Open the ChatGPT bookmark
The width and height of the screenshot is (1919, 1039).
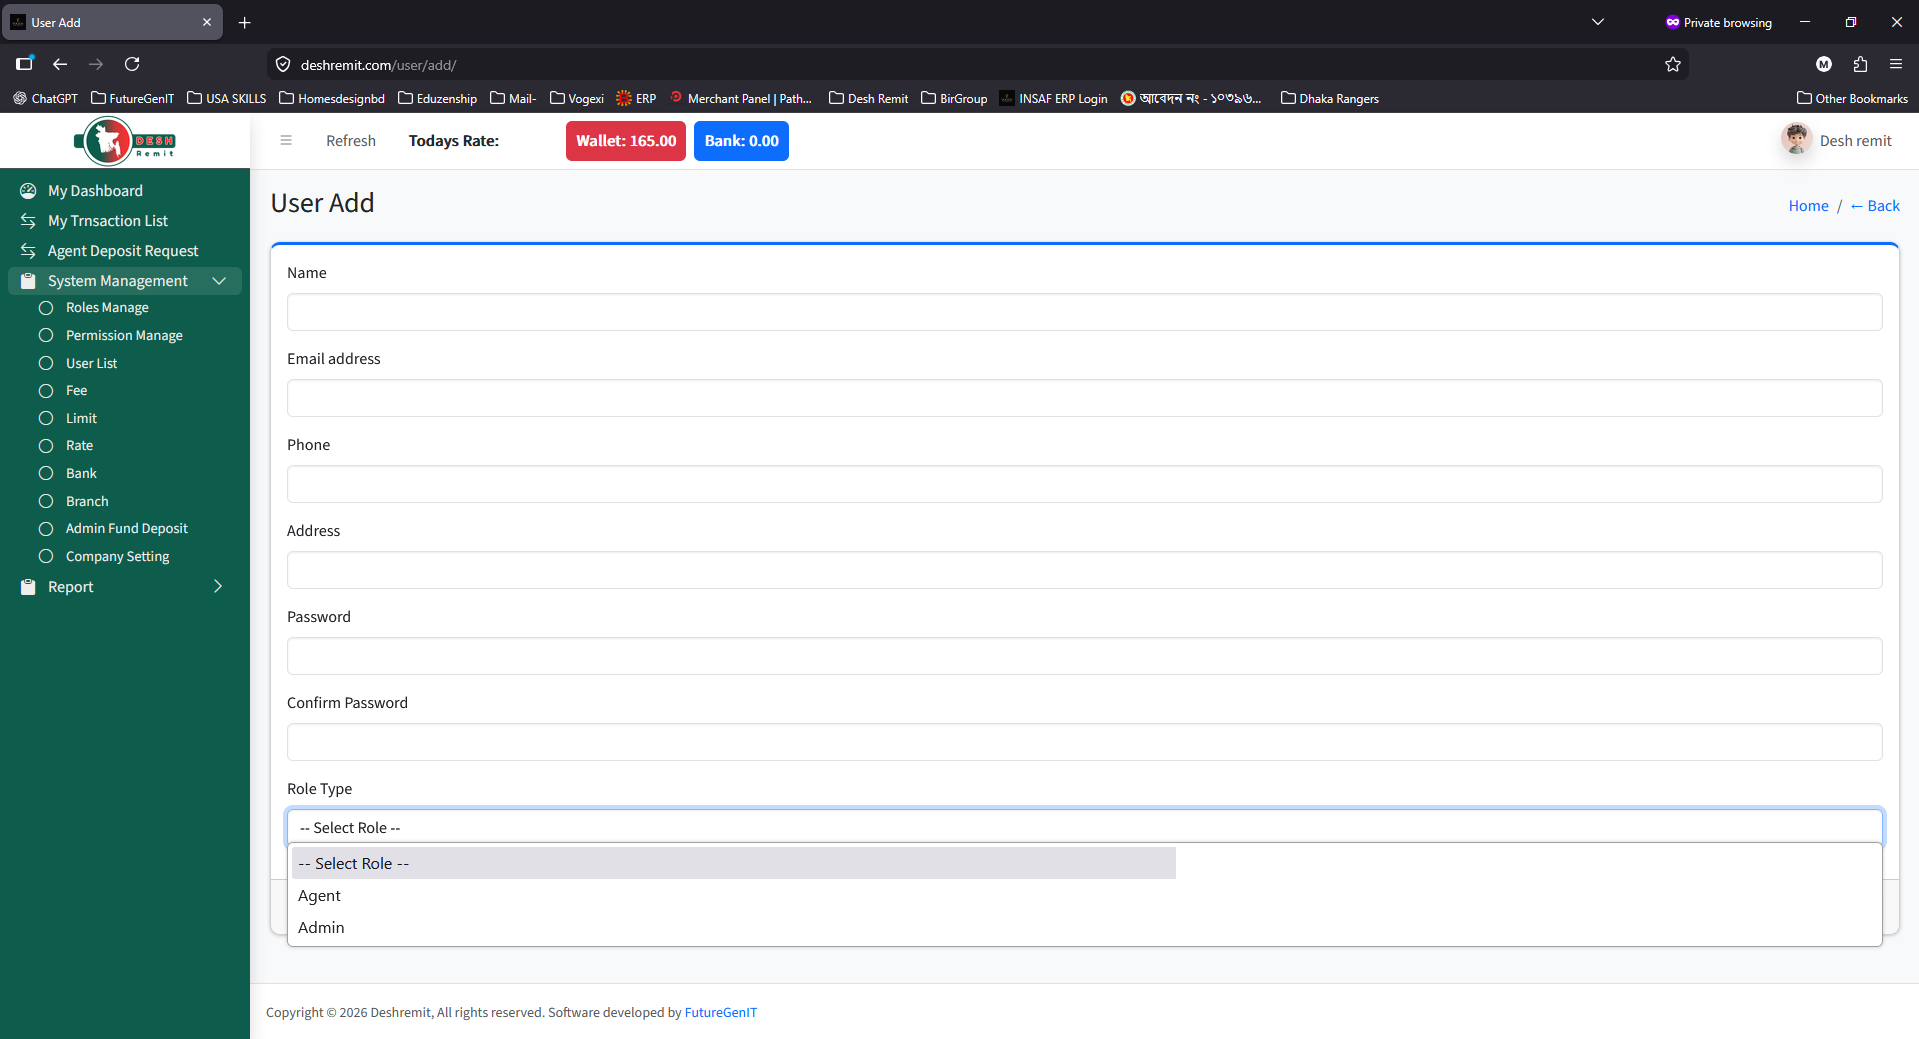[x=45, y=98]
